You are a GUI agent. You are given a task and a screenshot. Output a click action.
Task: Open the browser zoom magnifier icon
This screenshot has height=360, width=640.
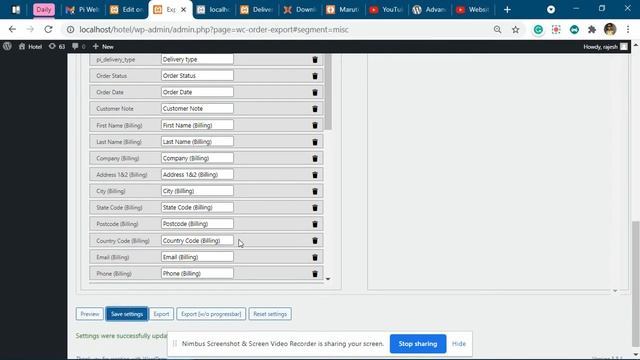497,29
